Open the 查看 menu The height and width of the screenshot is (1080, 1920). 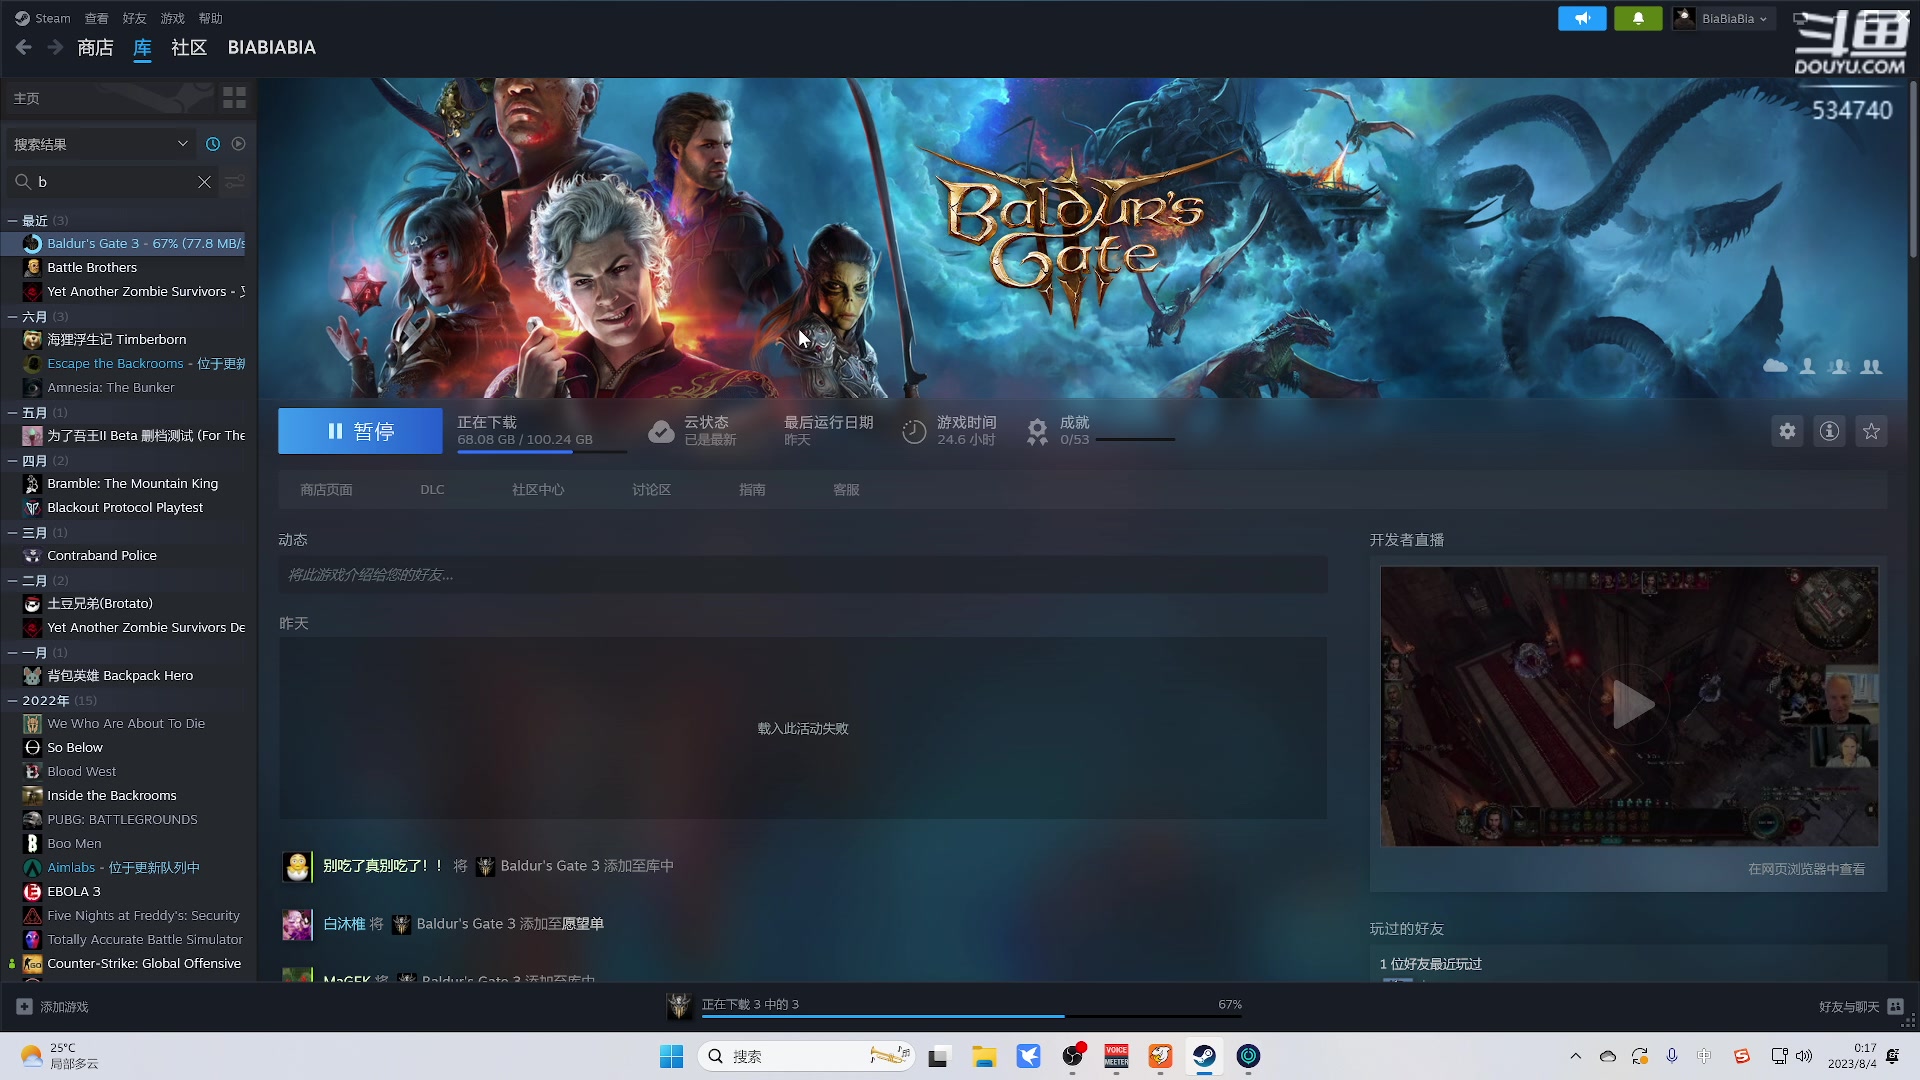pyautogui.click(x=96, y=18)
